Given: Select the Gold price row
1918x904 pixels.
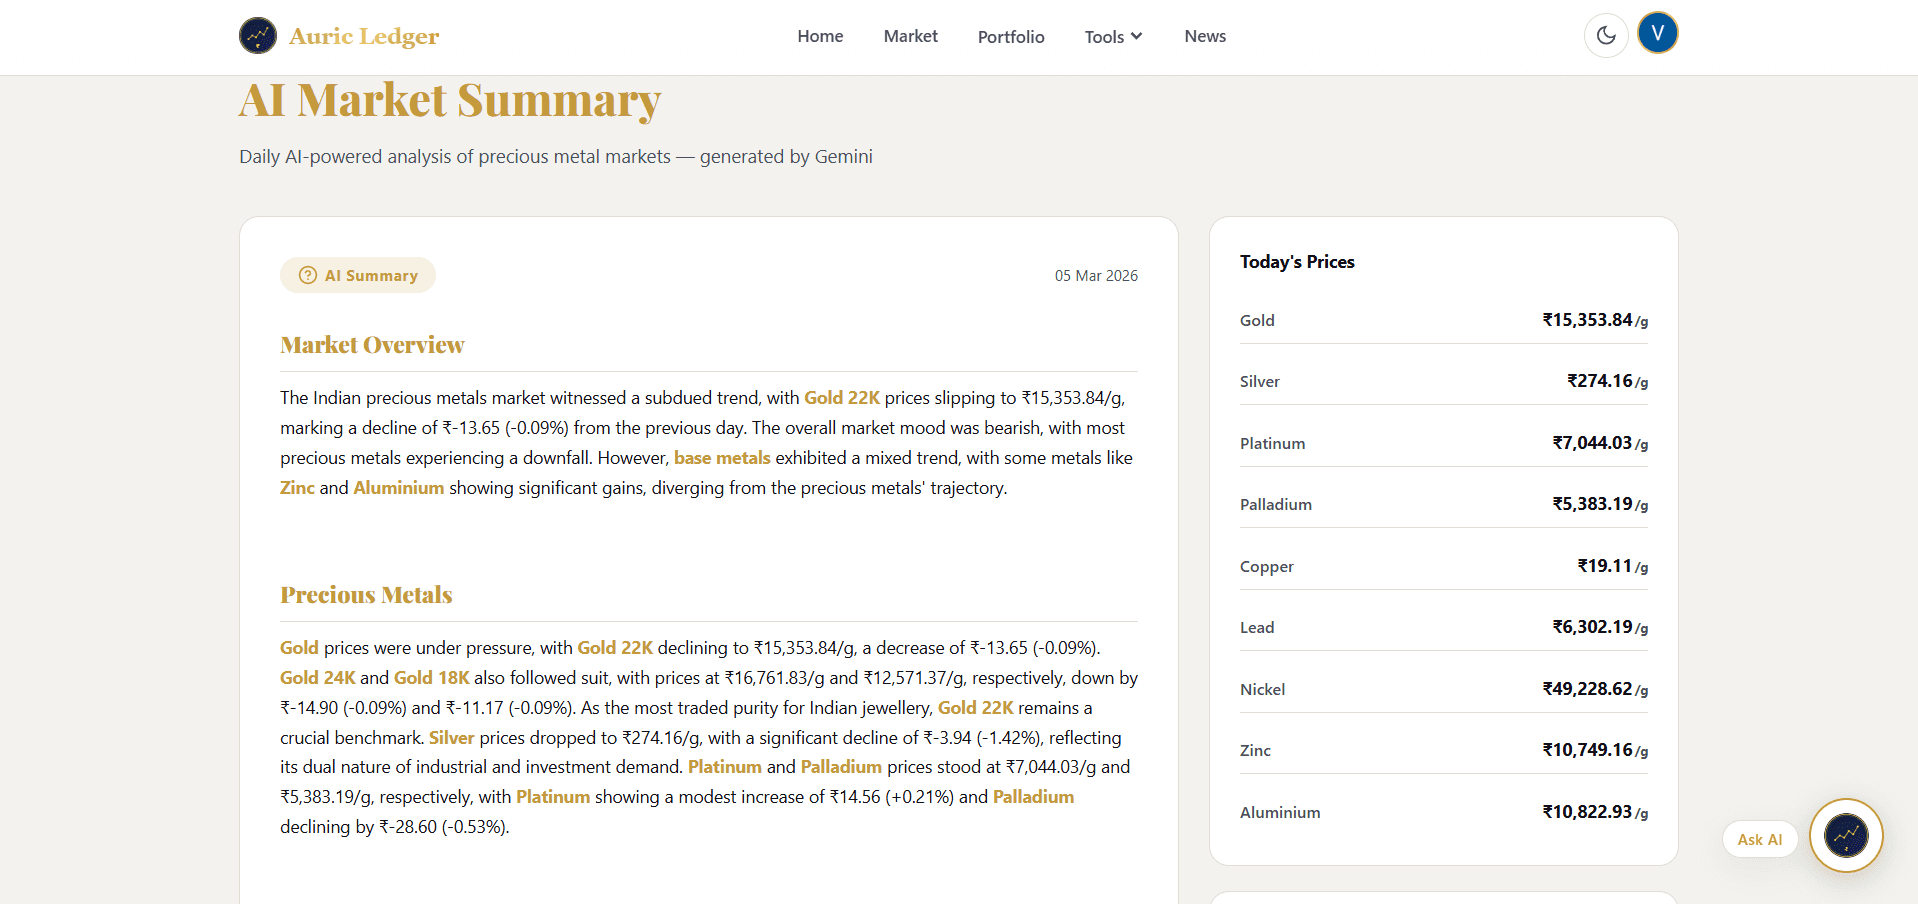Looking at the screenshot, I should [1443, 320].
